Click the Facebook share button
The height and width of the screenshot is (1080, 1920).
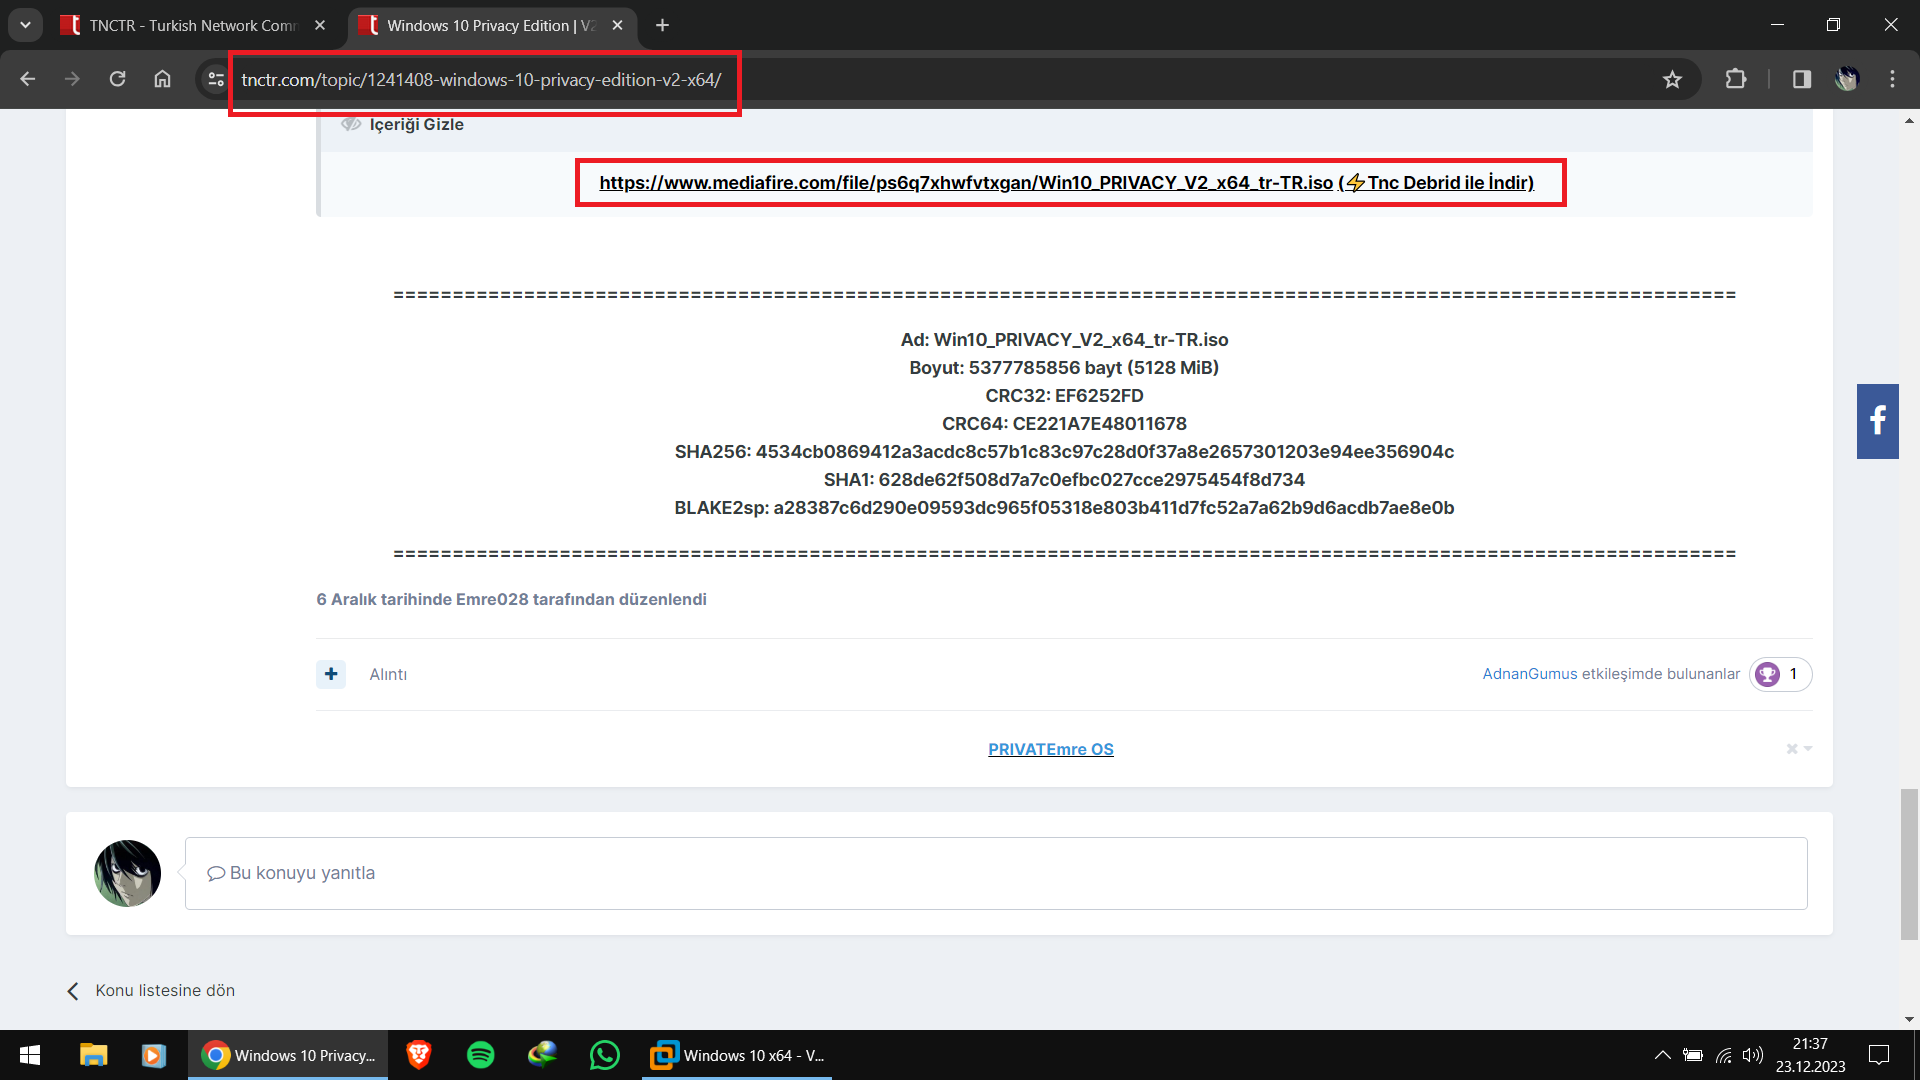tap(1877, 421)
